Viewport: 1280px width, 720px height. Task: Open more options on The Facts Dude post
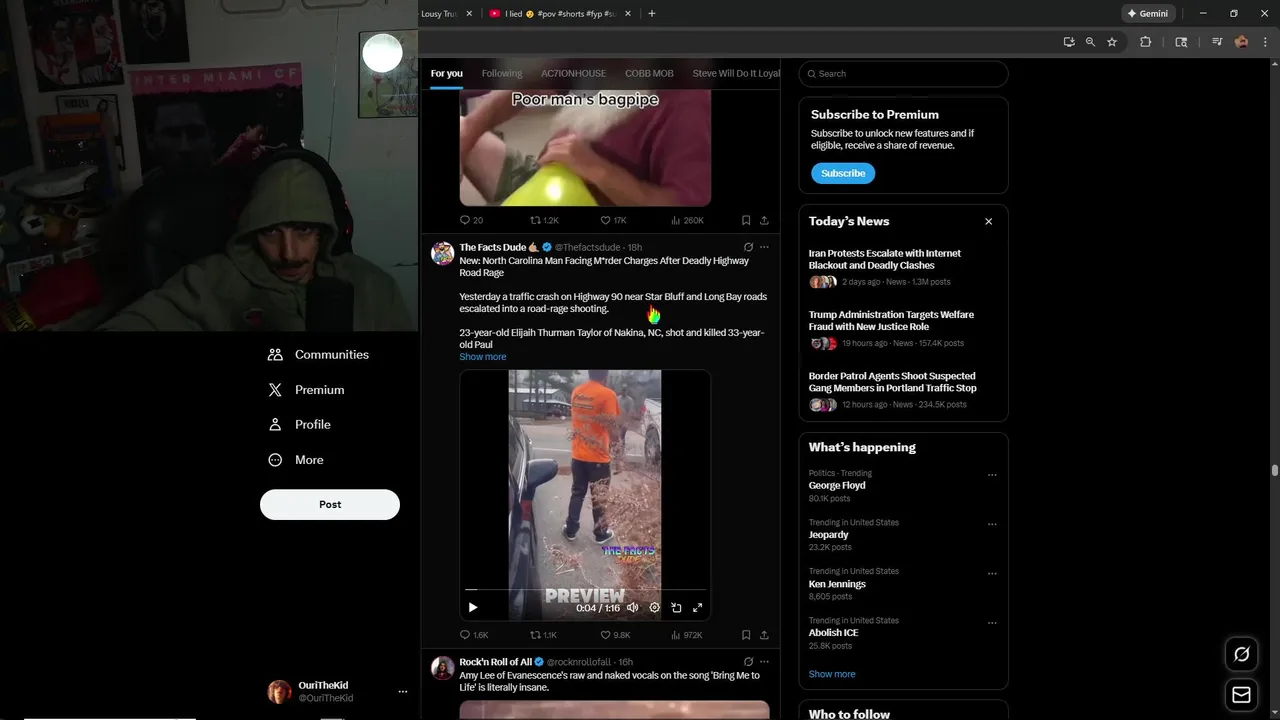click(764, 247)
